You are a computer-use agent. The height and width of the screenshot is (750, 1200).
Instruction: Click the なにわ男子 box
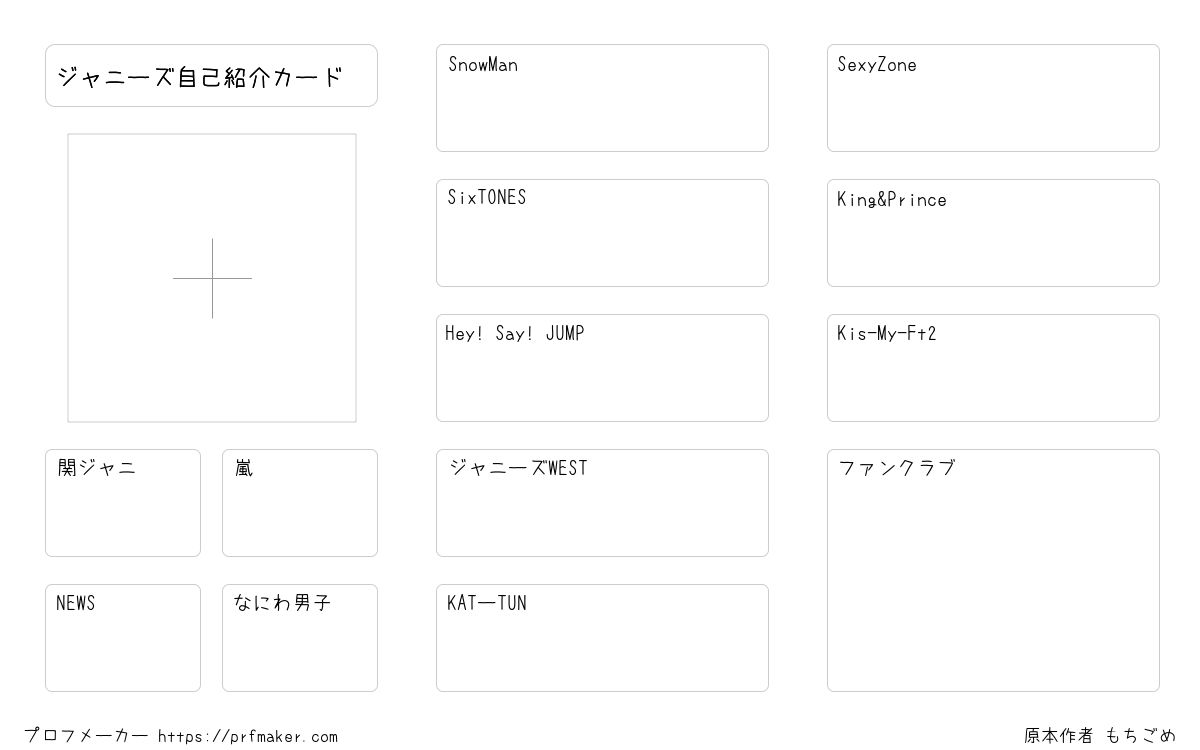tap(300, 638)
